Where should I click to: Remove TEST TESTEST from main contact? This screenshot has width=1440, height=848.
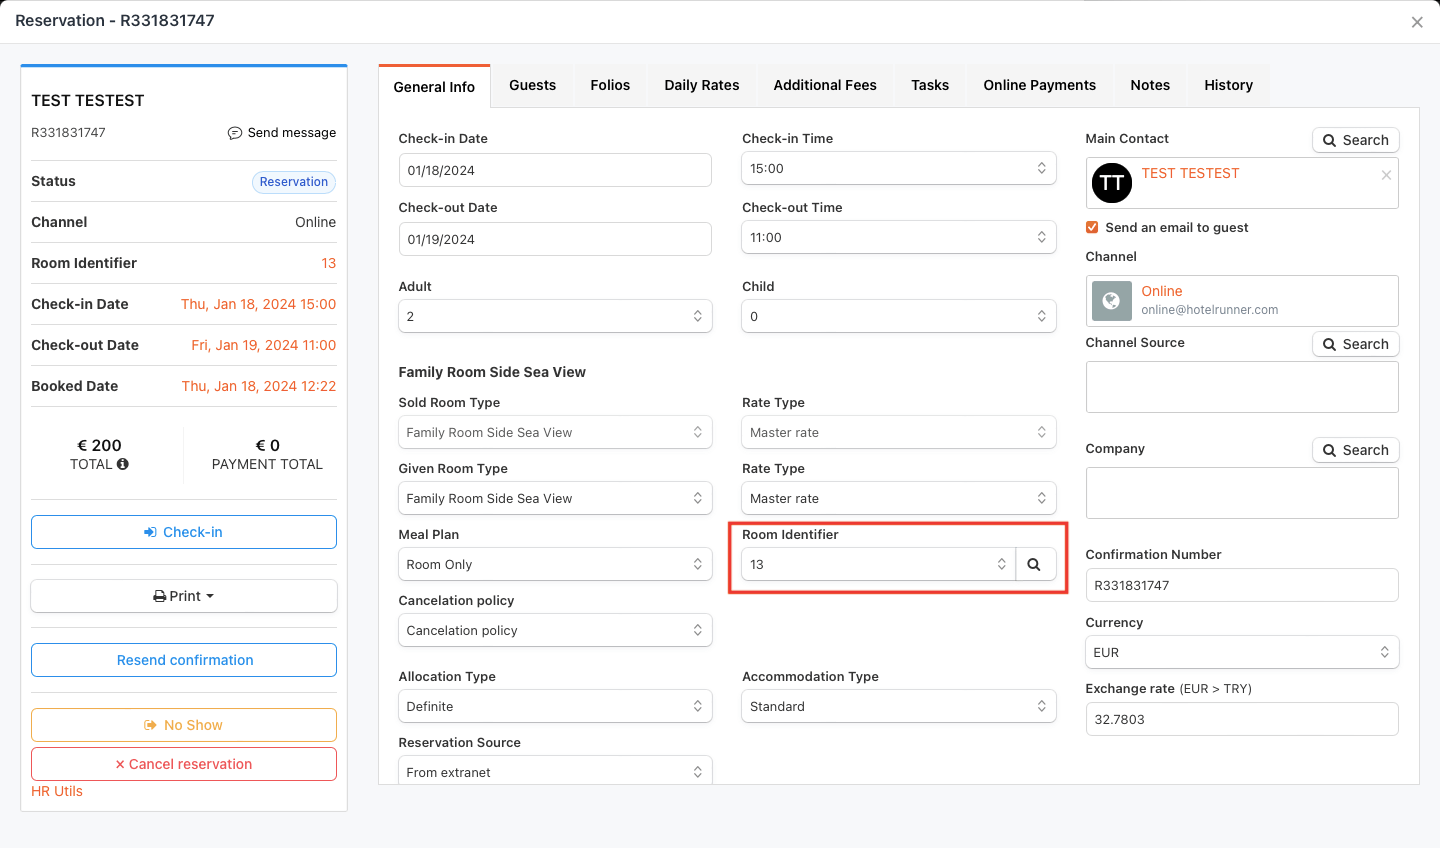click(x=1386, y=175)
